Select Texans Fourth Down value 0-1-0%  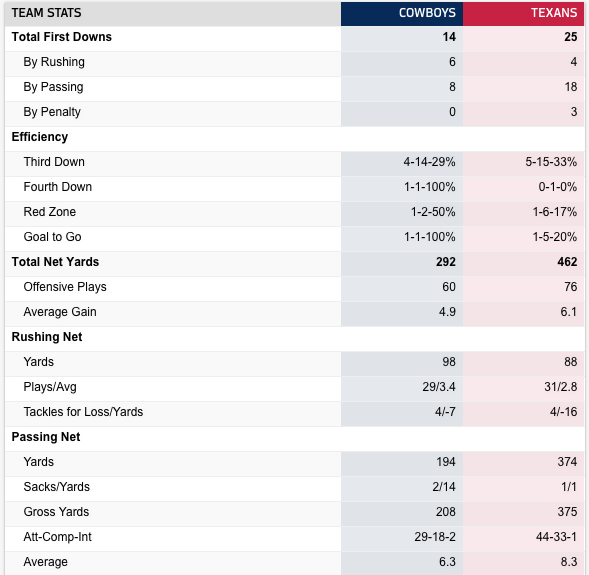click(x=558, y=187)
